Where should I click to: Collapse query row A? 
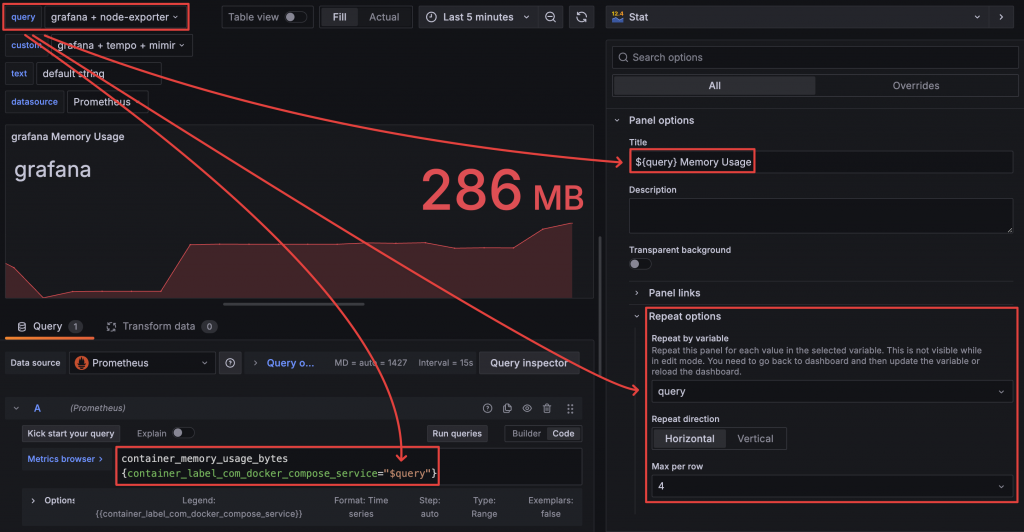coord(16,409)
